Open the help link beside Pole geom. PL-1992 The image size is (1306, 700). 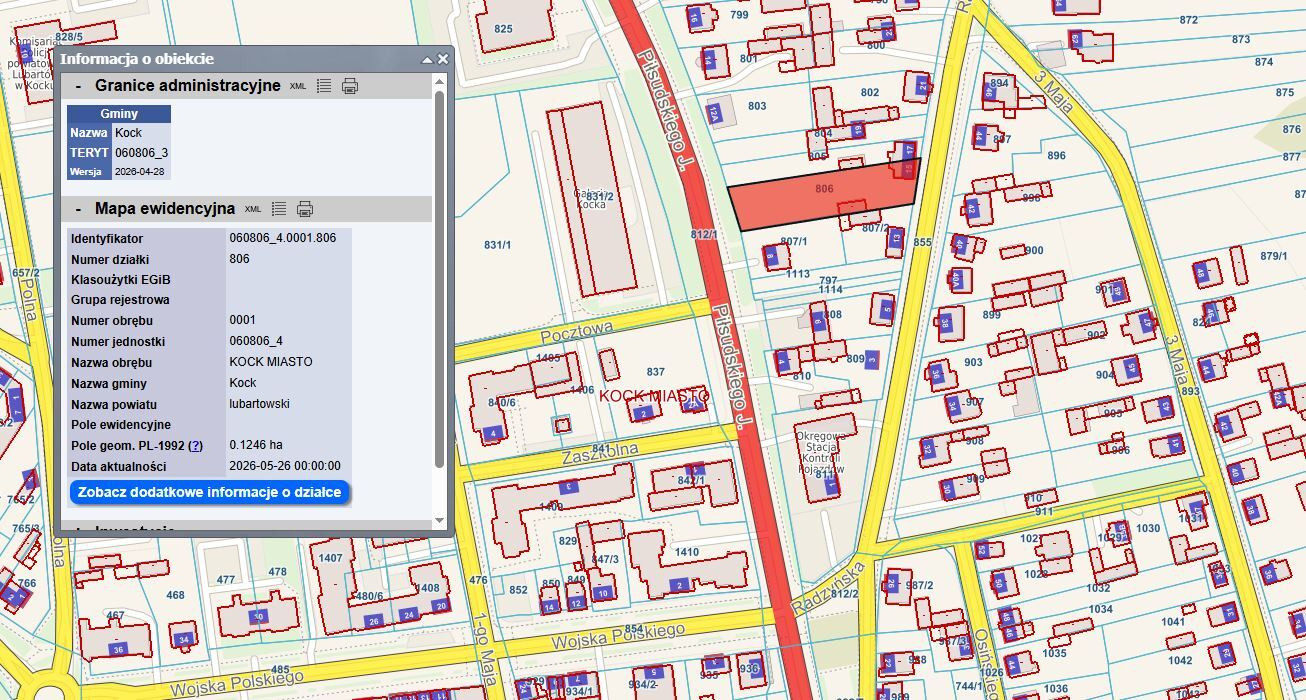coord(196,445)
